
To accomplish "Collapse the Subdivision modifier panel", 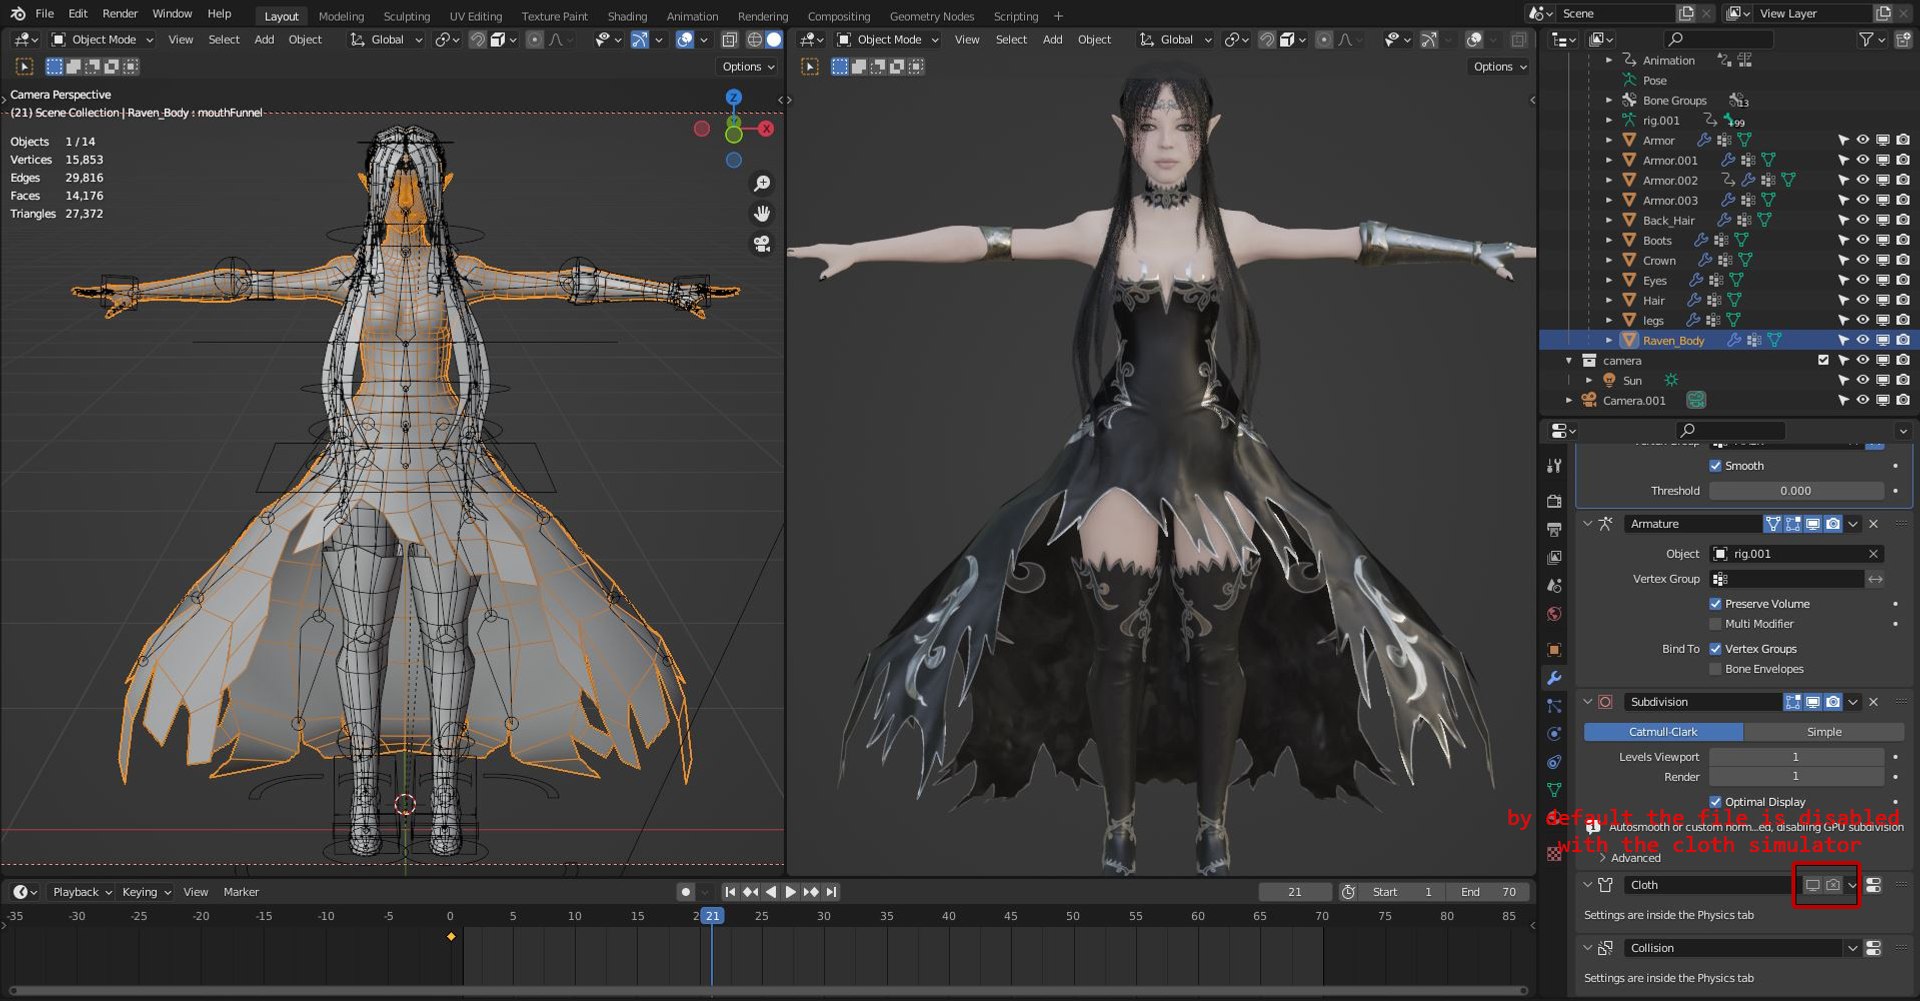I will pos(1588,702).
